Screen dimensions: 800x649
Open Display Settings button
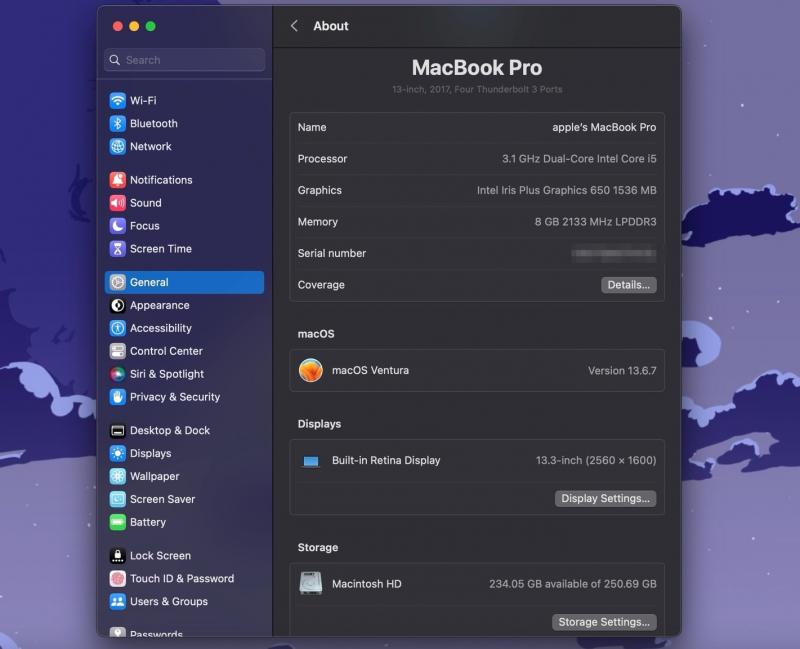tap(605, 498)
